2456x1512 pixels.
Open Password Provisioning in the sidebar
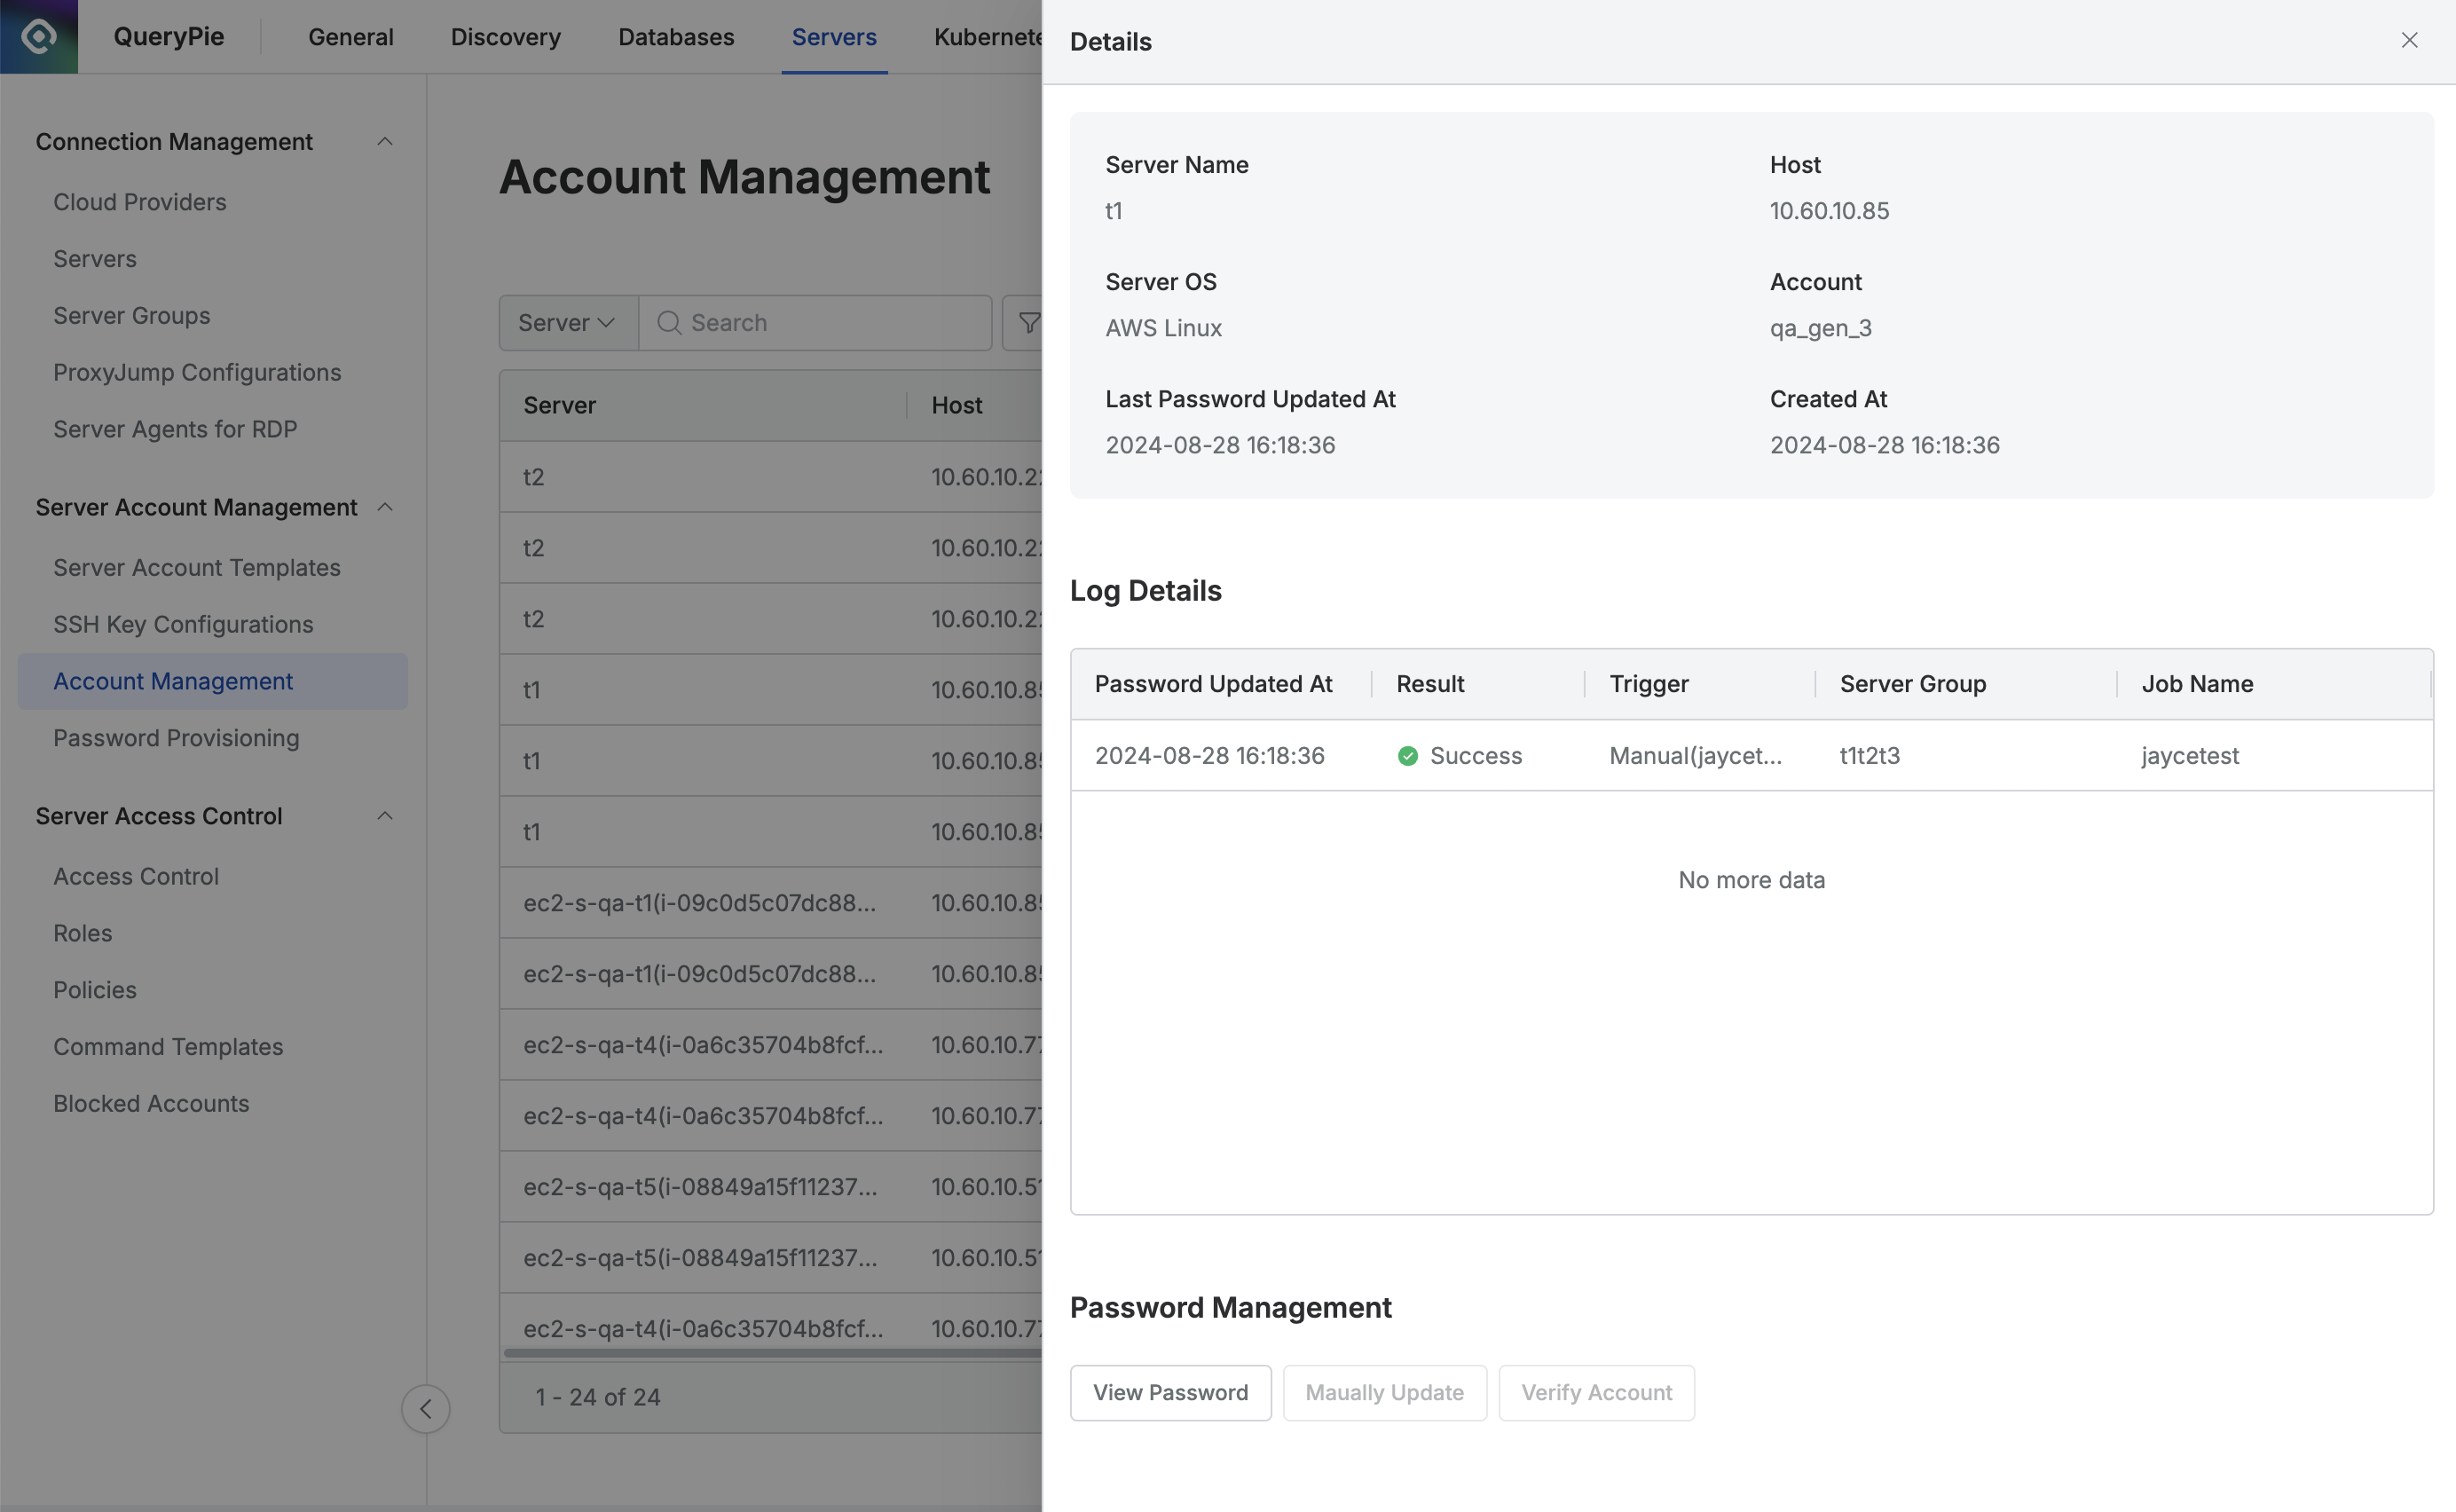[x=176, y=738]
